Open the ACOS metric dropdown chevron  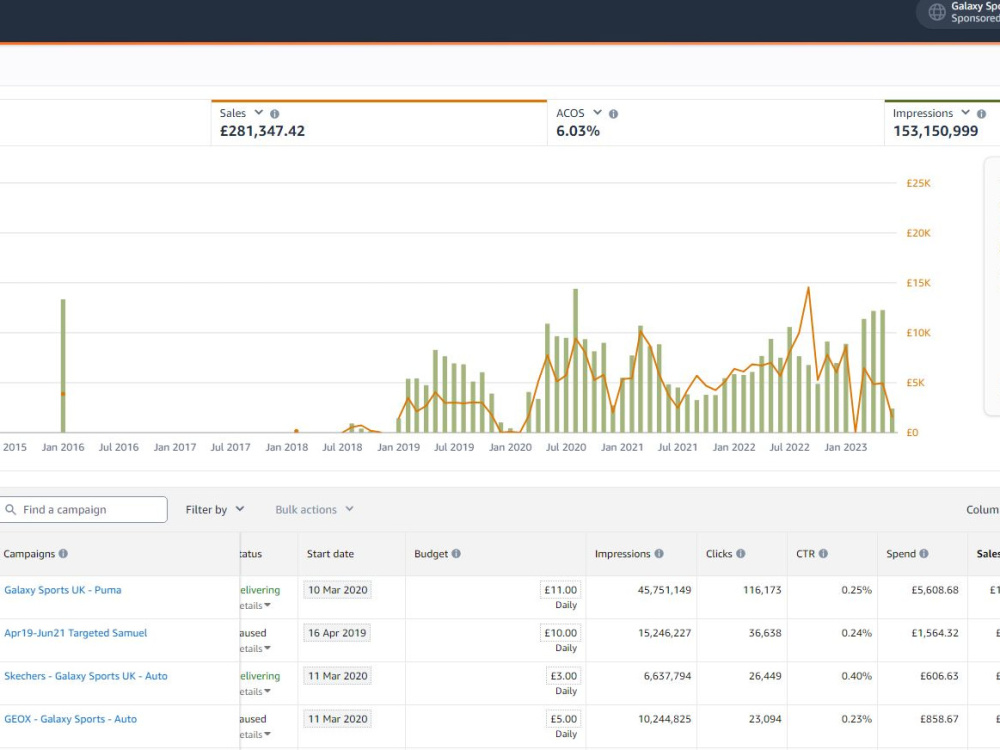pos(597,112)
